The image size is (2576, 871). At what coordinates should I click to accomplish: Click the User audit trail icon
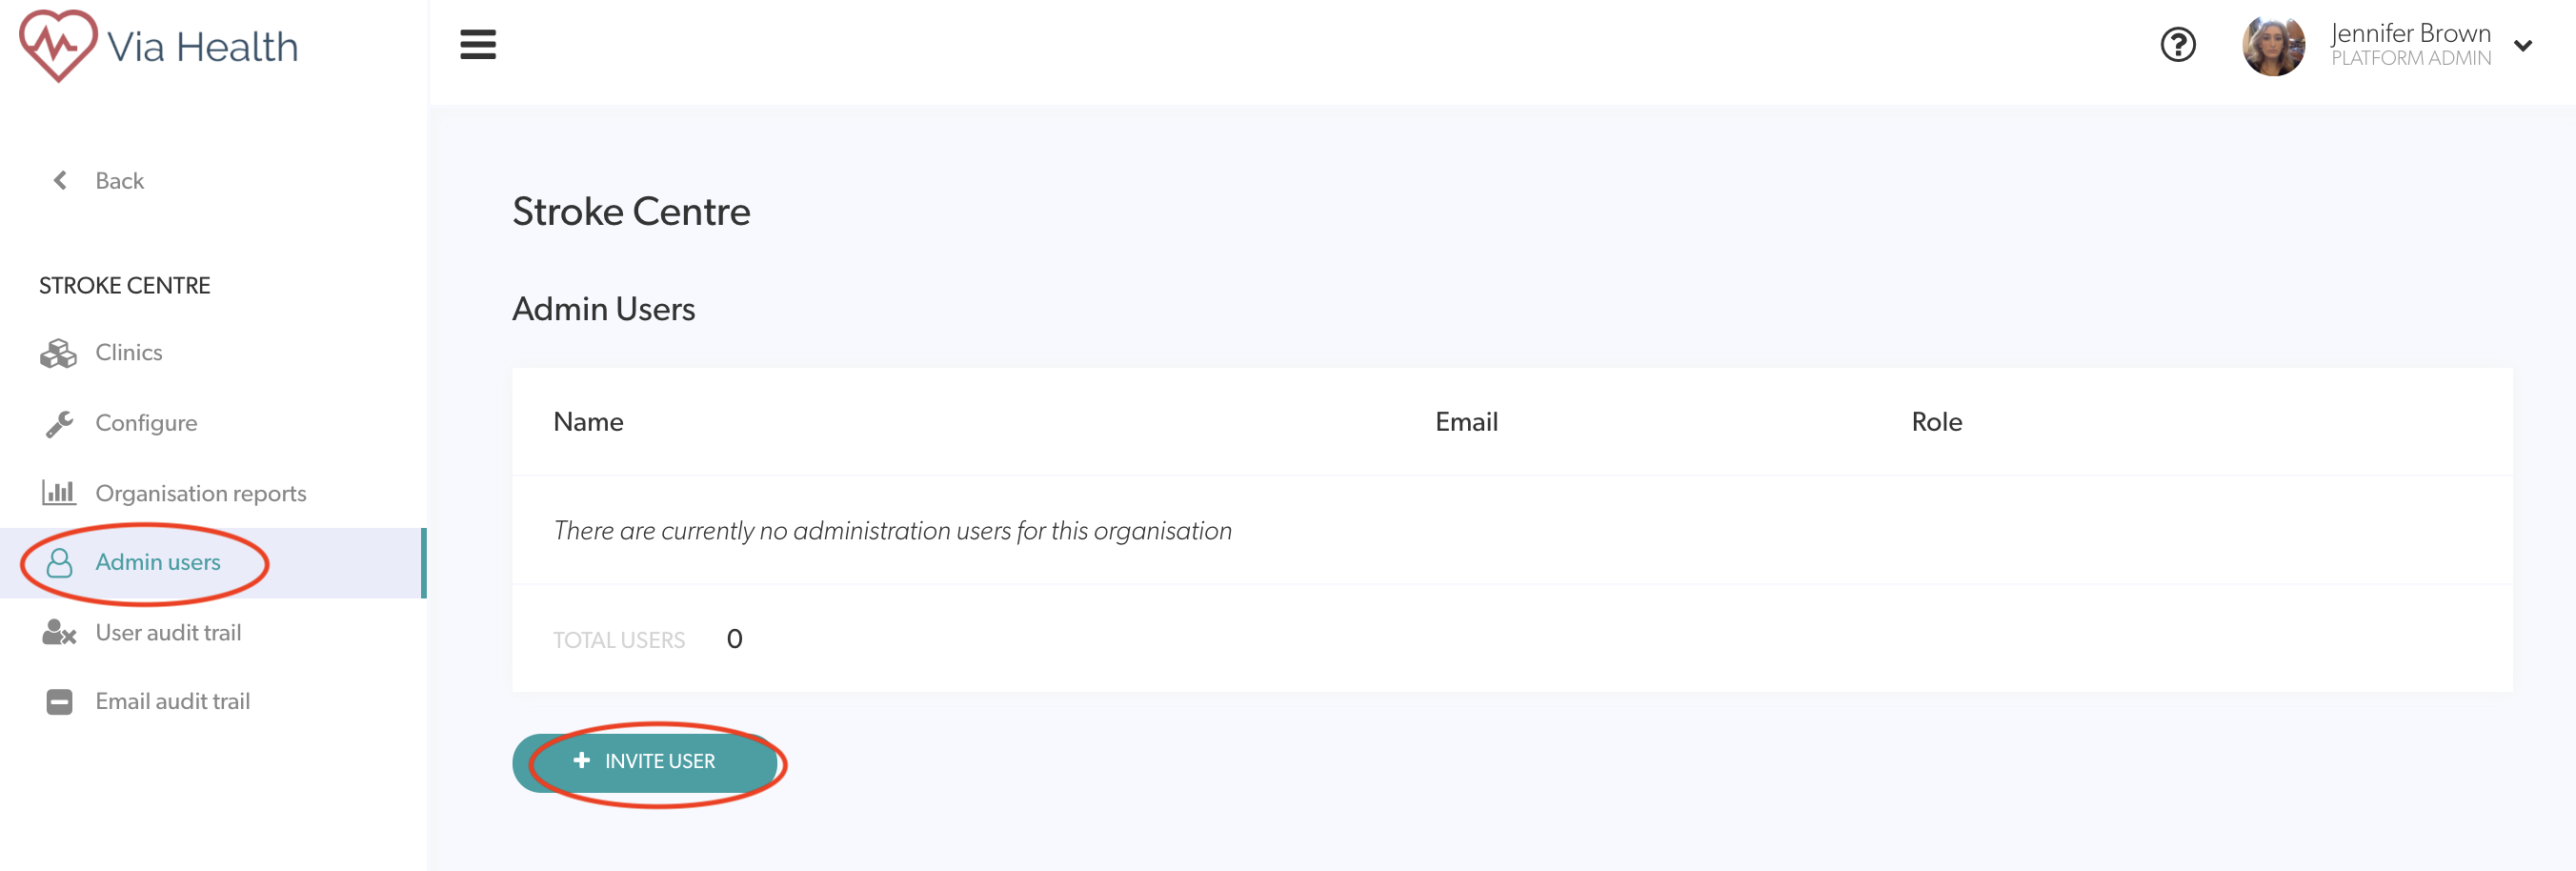coord(59,633)
